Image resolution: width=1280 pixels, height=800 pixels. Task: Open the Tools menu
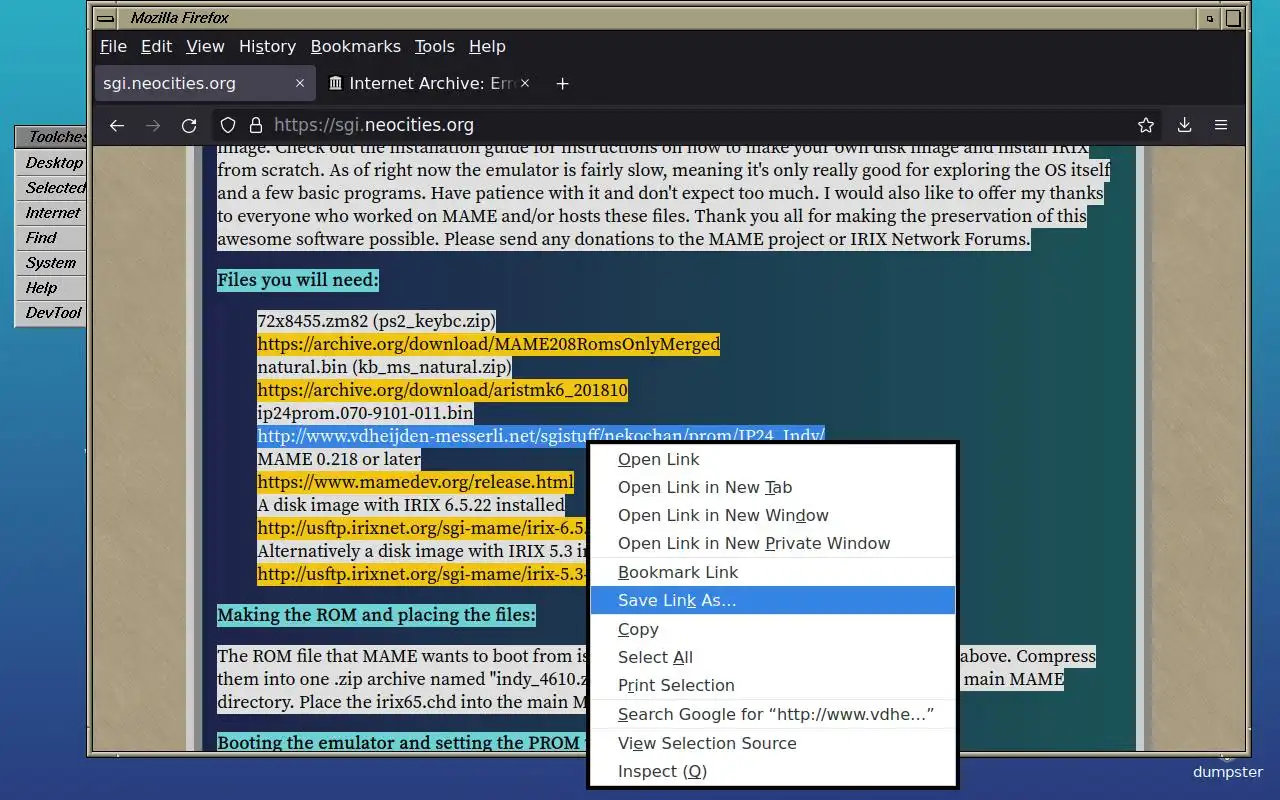pyautogui.click(x=434, y=46)
